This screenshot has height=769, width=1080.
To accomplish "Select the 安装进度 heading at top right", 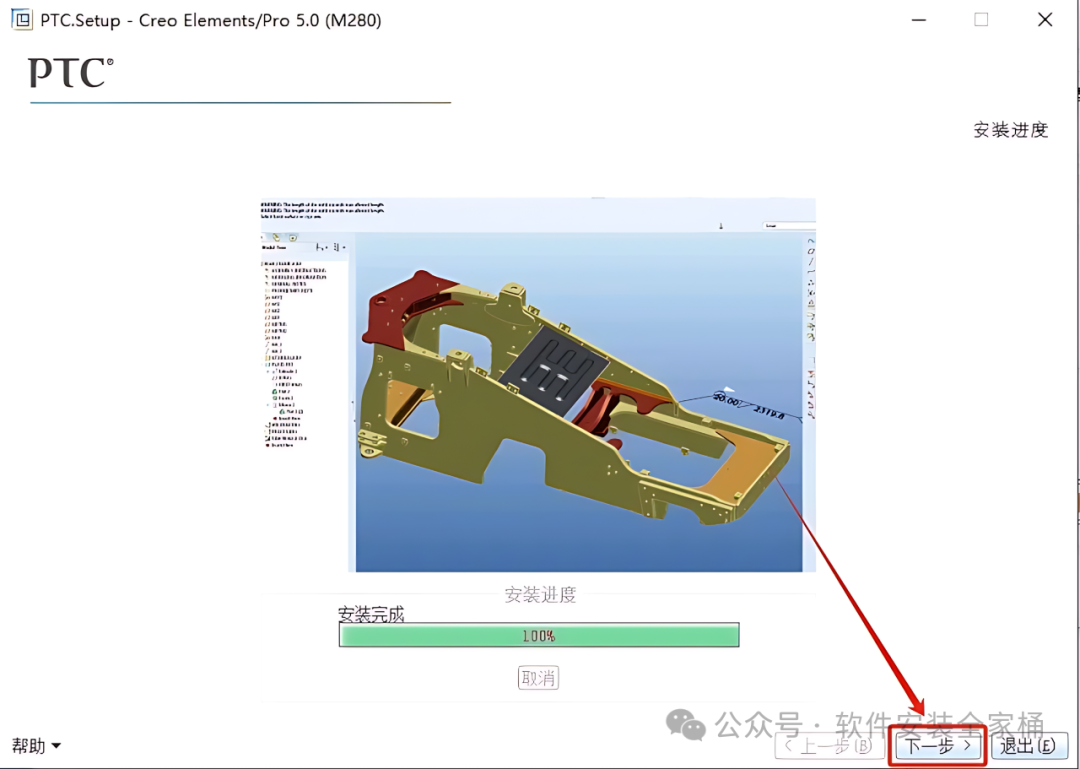I will (1010, 130).
